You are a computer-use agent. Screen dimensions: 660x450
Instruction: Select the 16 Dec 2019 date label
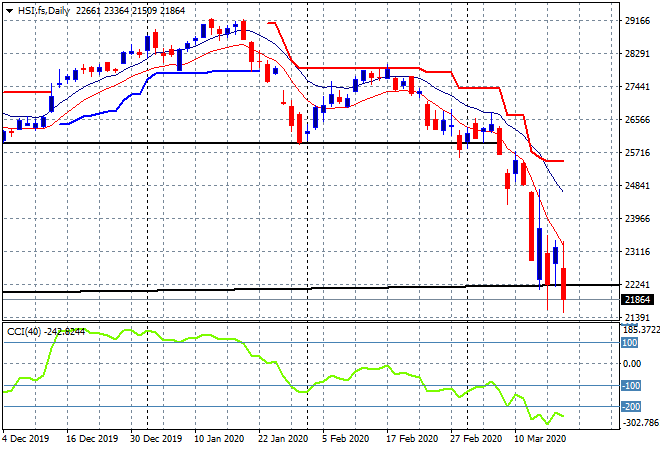(92, 439)
